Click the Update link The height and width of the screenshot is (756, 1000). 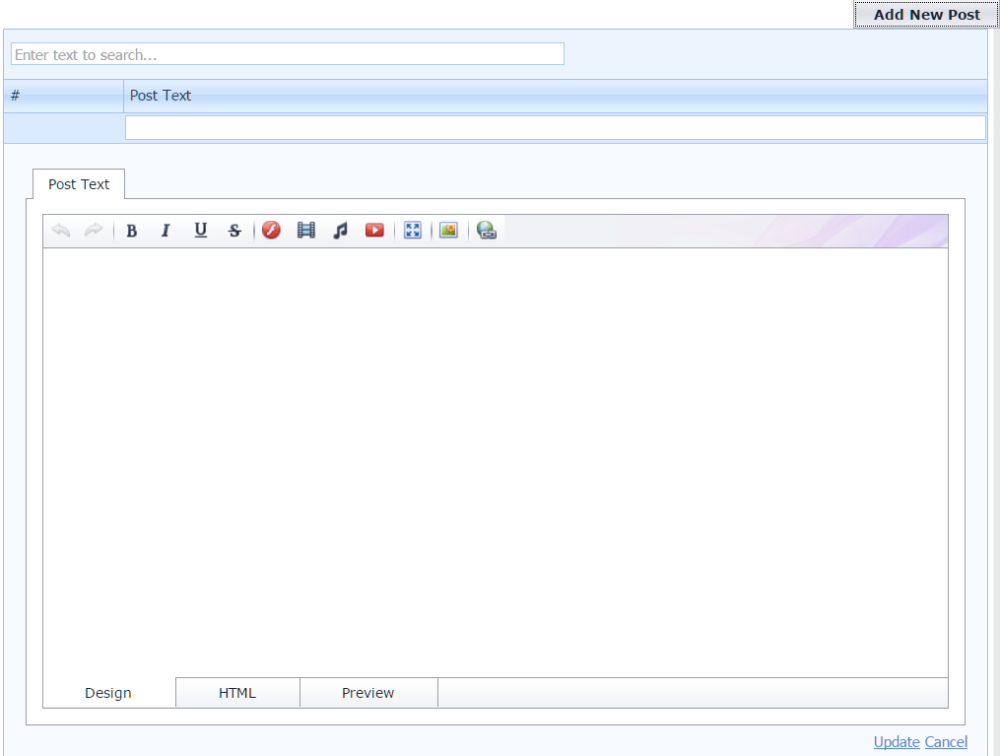coord(896,742)
